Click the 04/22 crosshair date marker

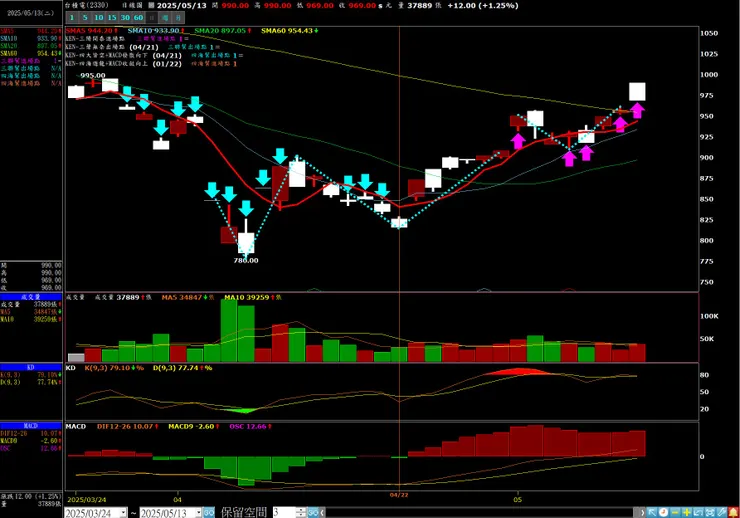[x=399, y=495]
